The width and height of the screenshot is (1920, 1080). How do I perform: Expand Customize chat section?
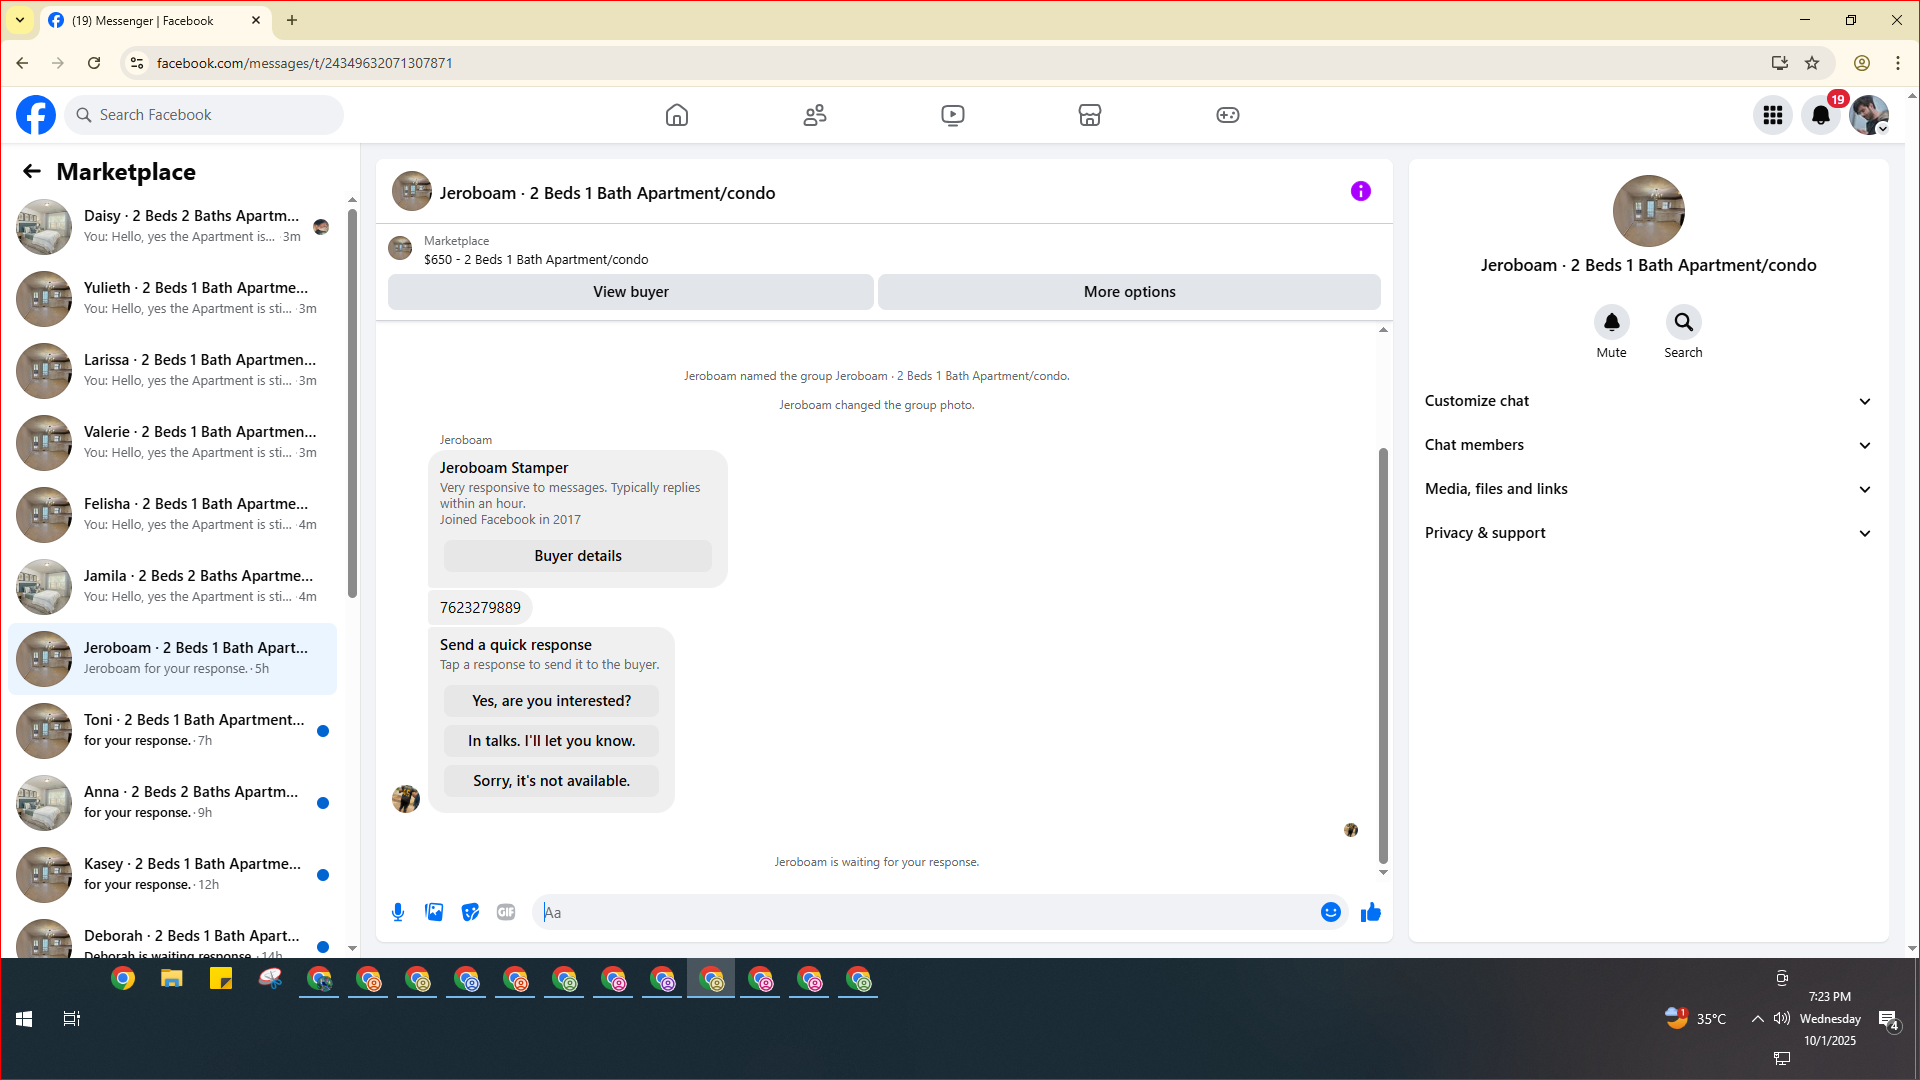click(1649, 401)
